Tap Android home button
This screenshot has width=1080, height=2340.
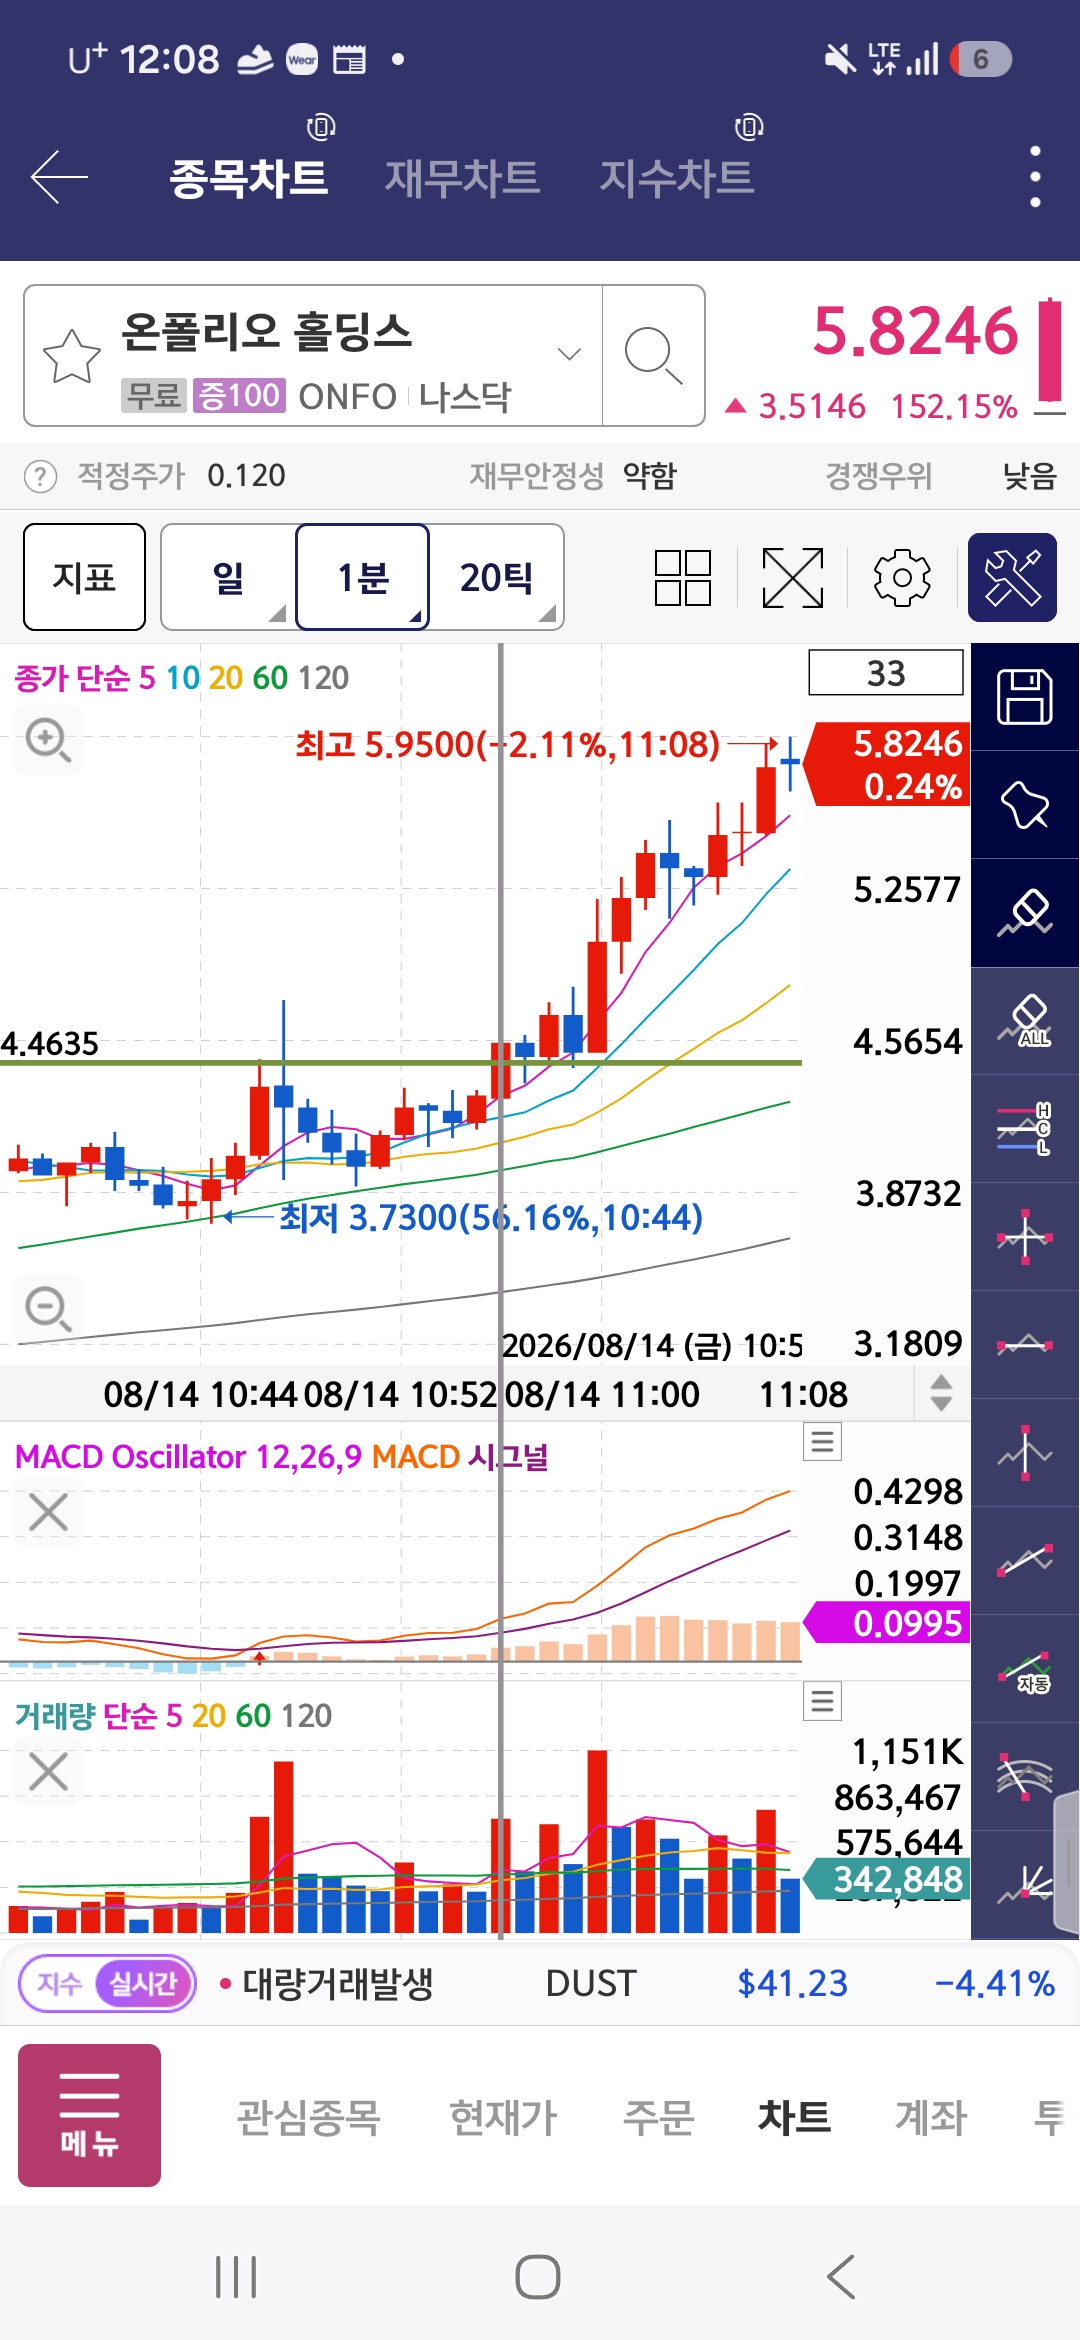tap(538, 2277)
